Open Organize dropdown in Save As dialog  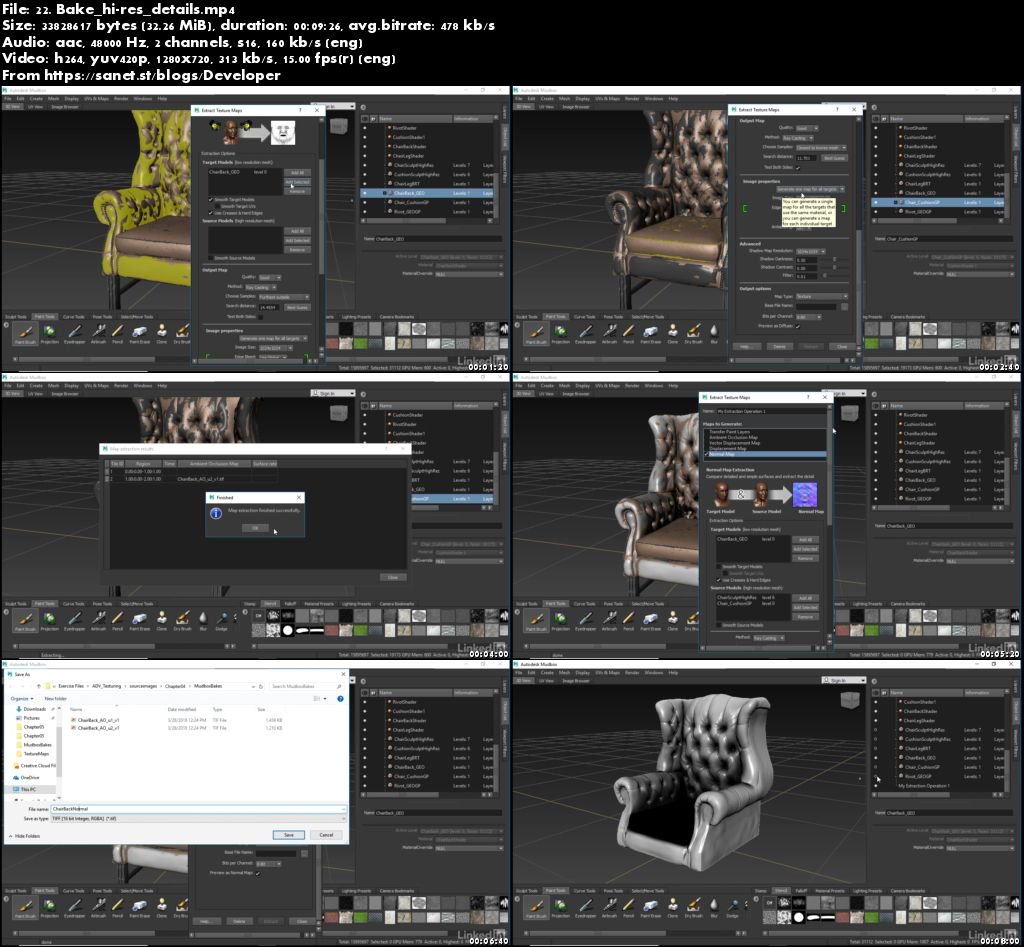click(22, 699)
